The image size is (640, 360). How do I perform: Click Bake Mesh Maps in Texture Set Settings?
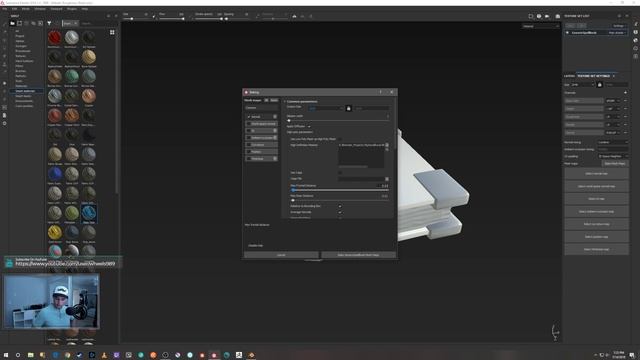[x=615, y=163]
